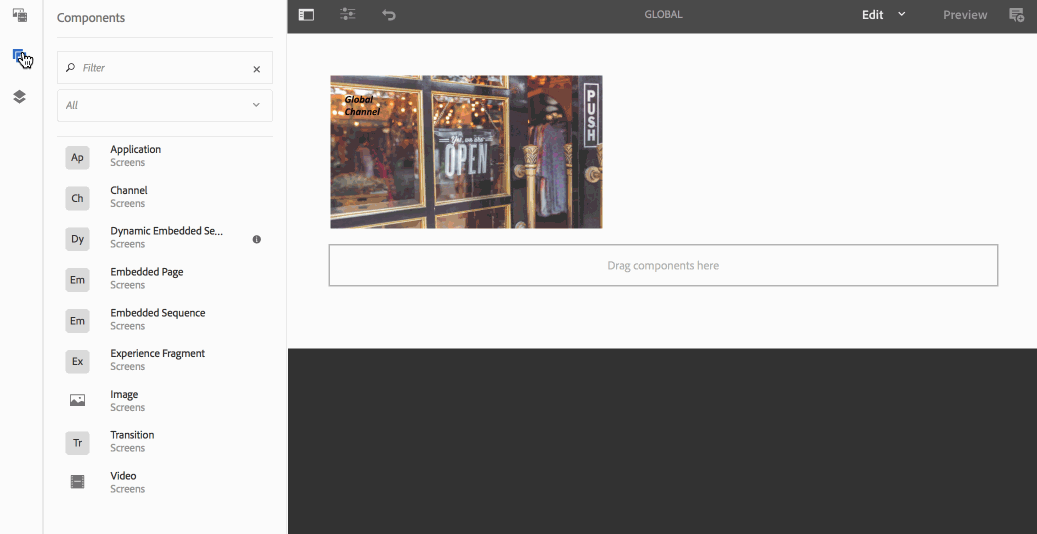Click the Transition component label
Image resolution: width=1037 pixels, height=534 pixels.
(132, 435)
